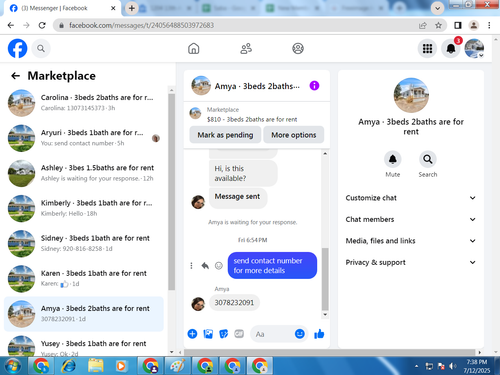Expand the Chat members section
Screen dimensions: 500x375
[411, 219]
